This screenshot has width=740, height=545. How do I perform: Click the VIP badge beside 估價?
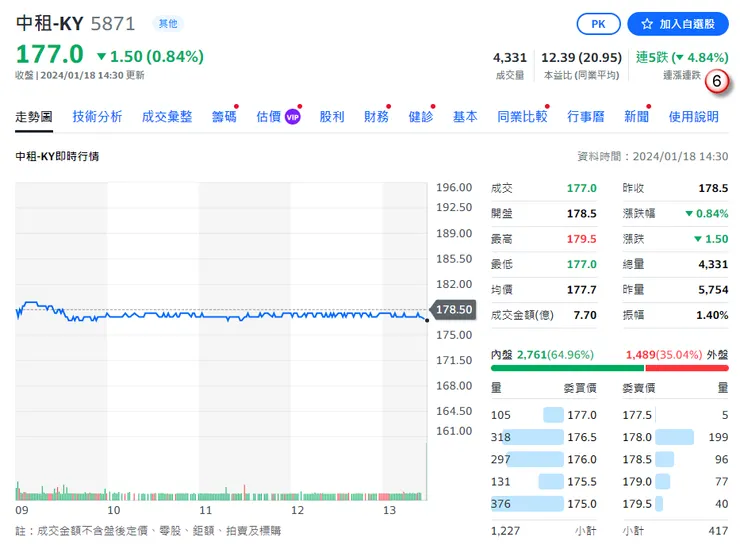pyautogui.click(x=293, y=117)
